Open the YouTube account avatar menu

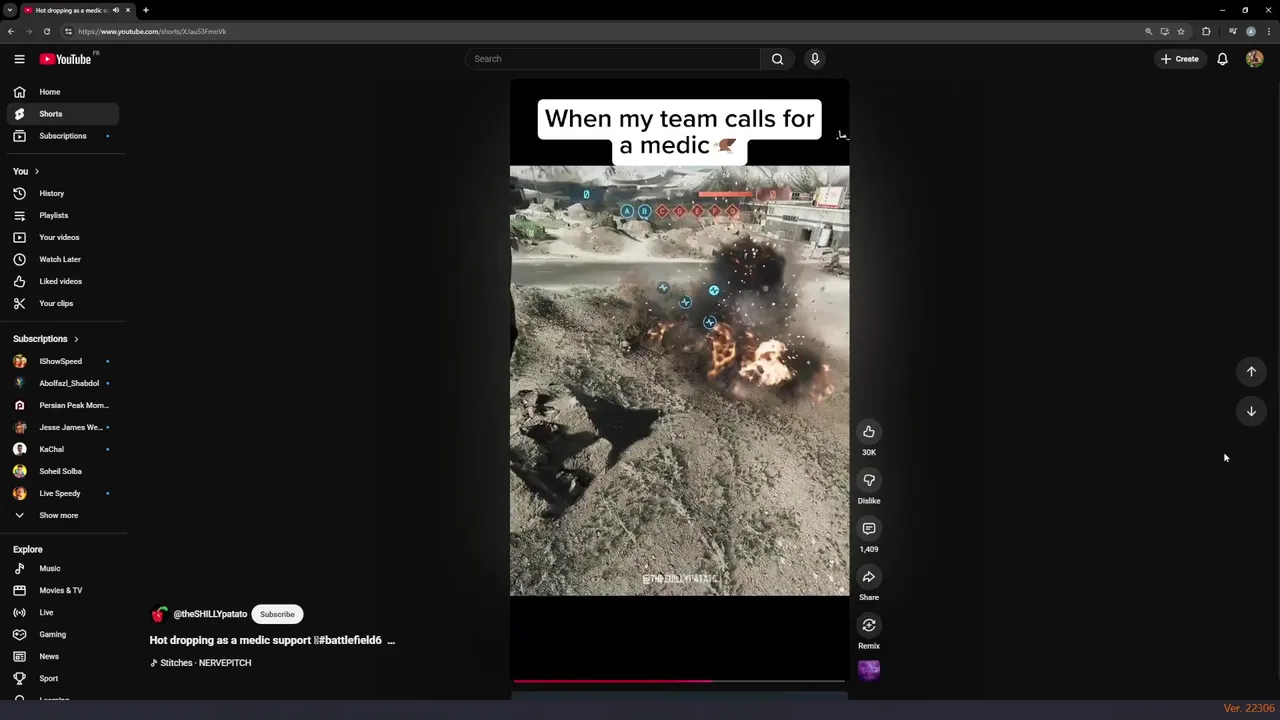pyautogui.click(x=1254, y=59)
